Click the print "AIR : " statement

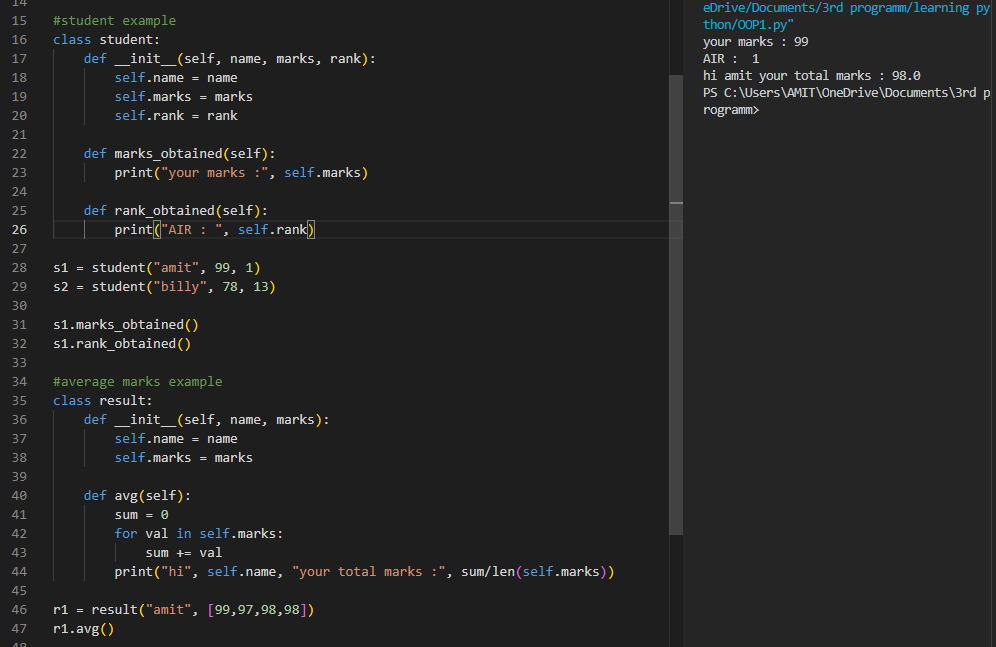click(x=214, y=229)
